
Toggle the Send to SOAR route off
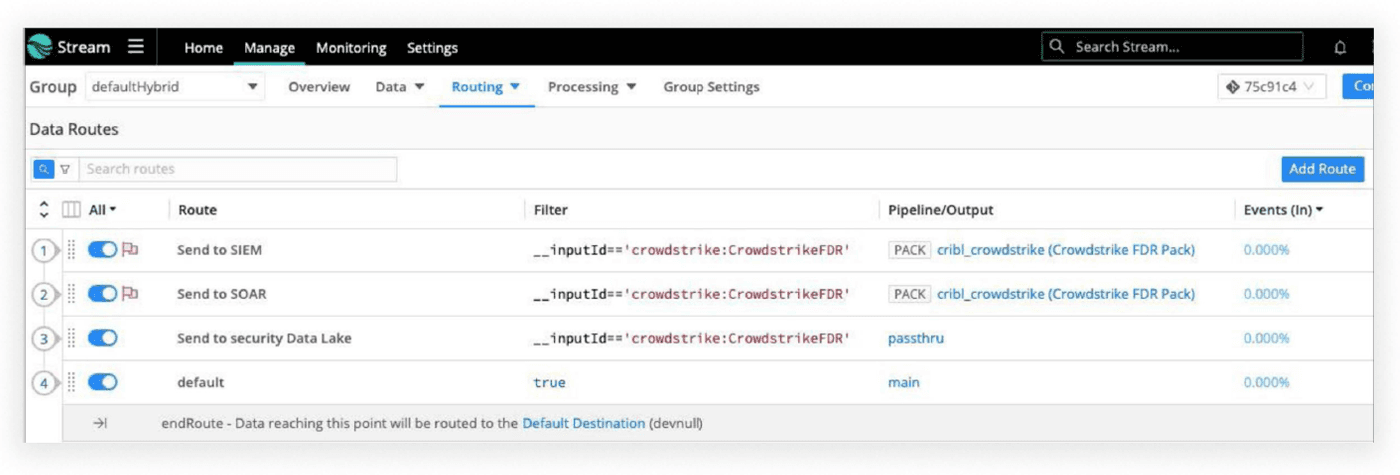(x=103, y=294)
